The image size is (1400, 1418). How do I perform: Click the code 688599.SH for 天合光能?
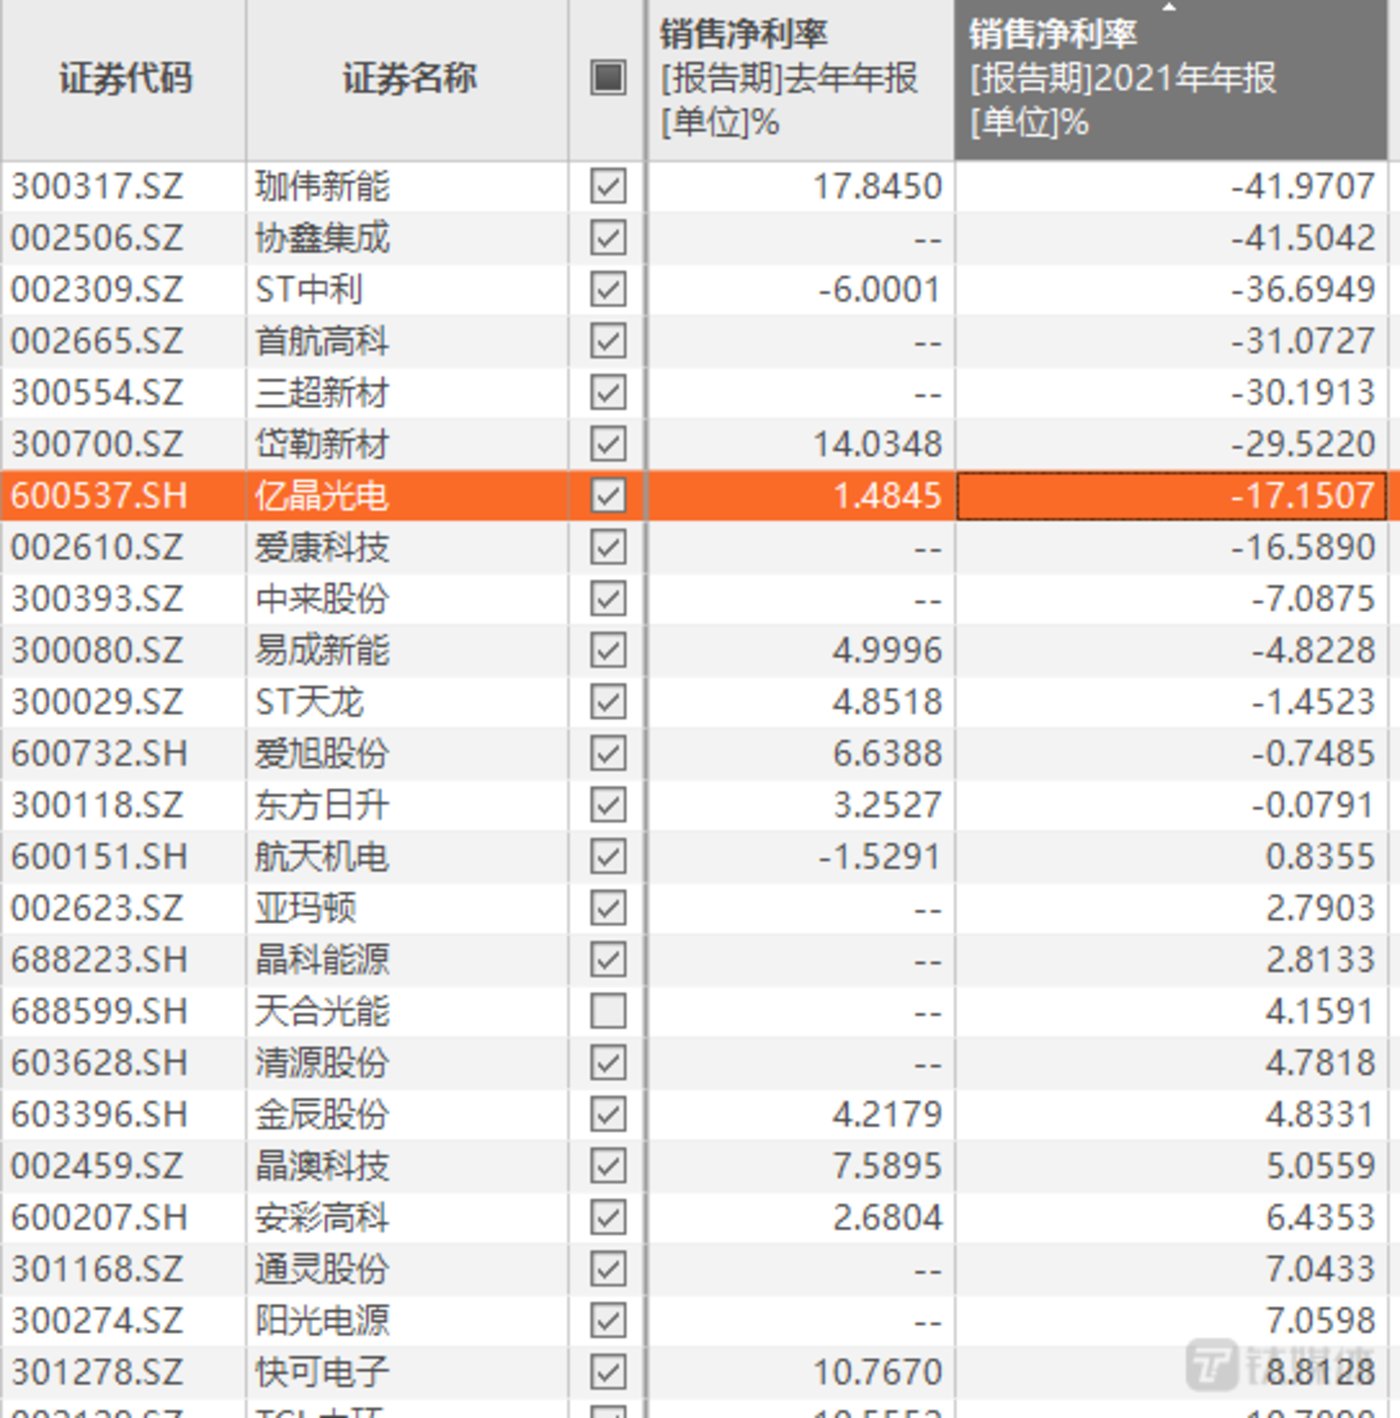(x=100, y=1010)
